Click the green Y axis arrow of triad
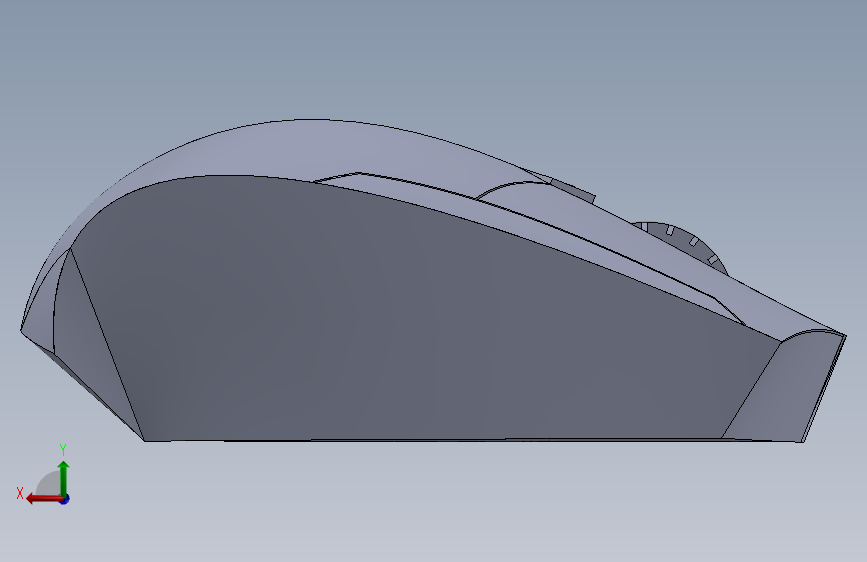 coord(64,478)
